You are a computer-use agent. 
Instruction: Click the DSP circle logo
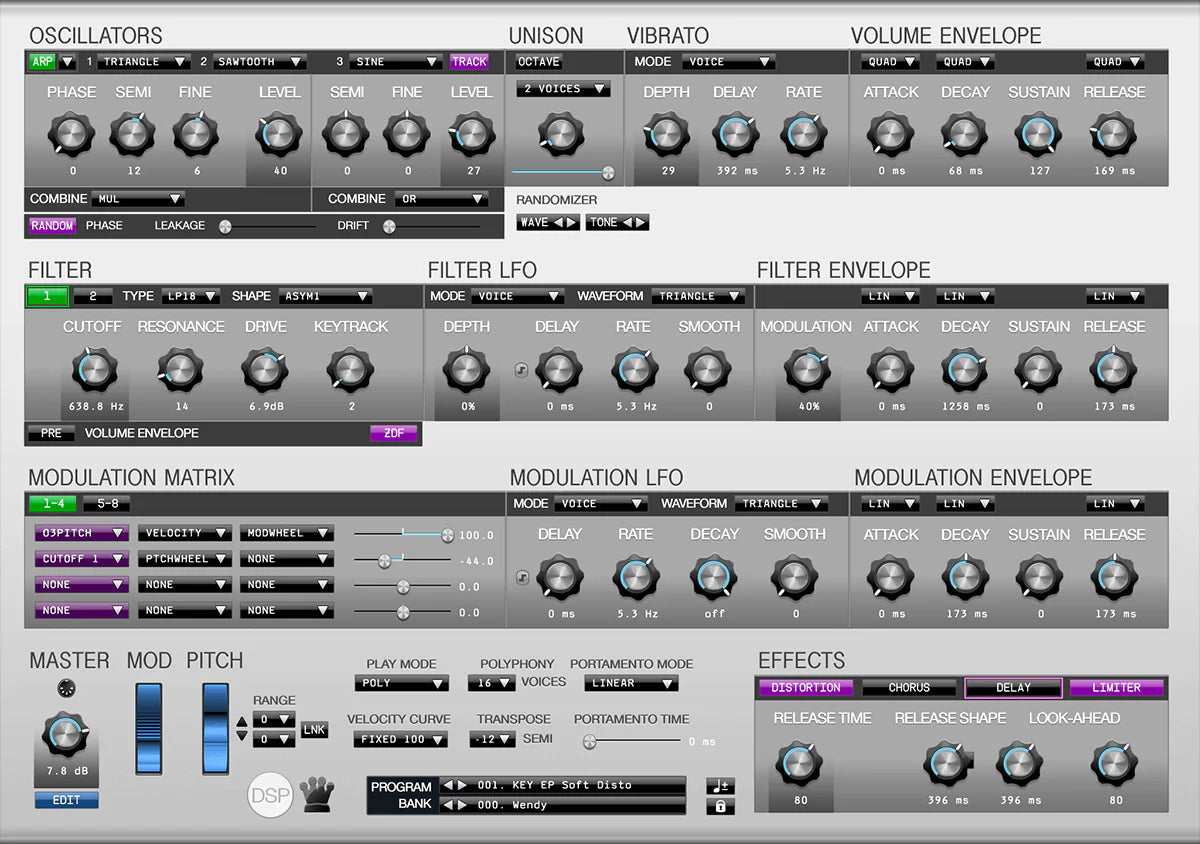[x=270, y=794]
